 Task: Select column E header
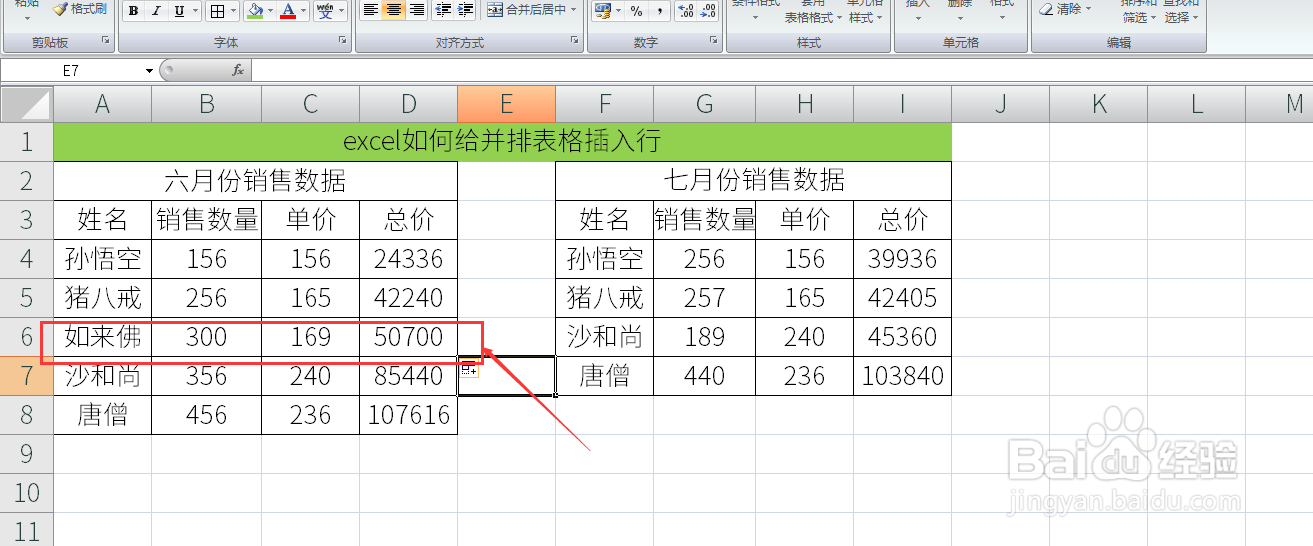click(x=506, y=103)
